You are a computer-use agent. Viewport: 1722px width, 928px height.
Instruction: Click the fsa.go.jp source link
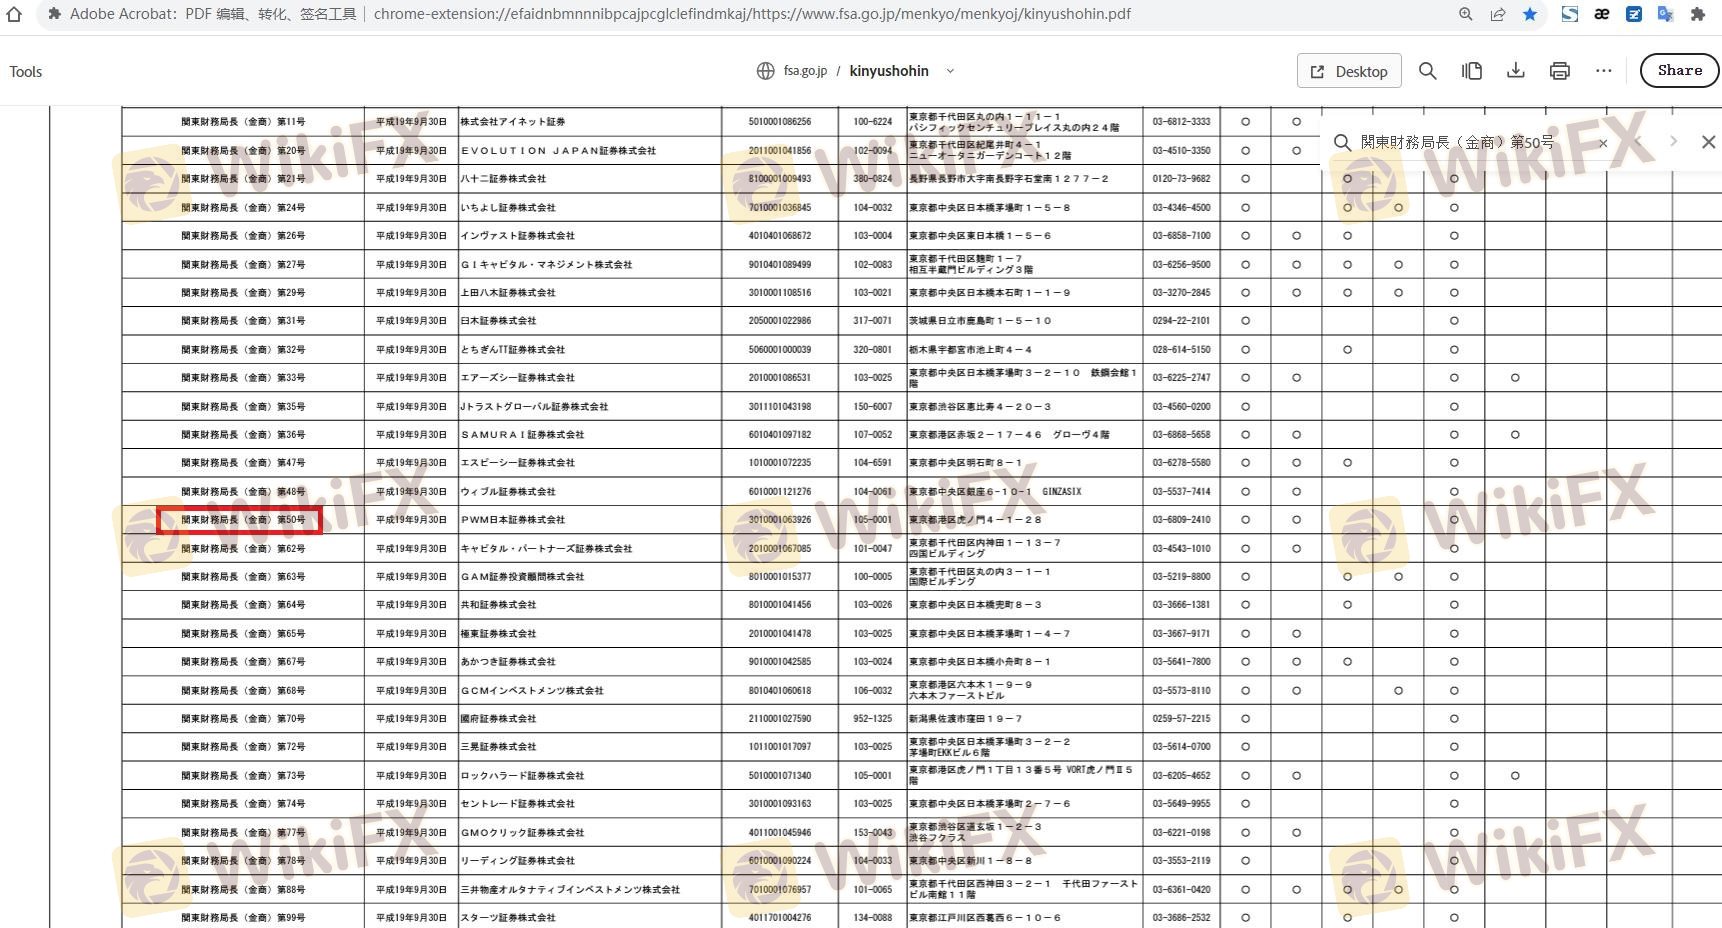[x=804, y=71]
